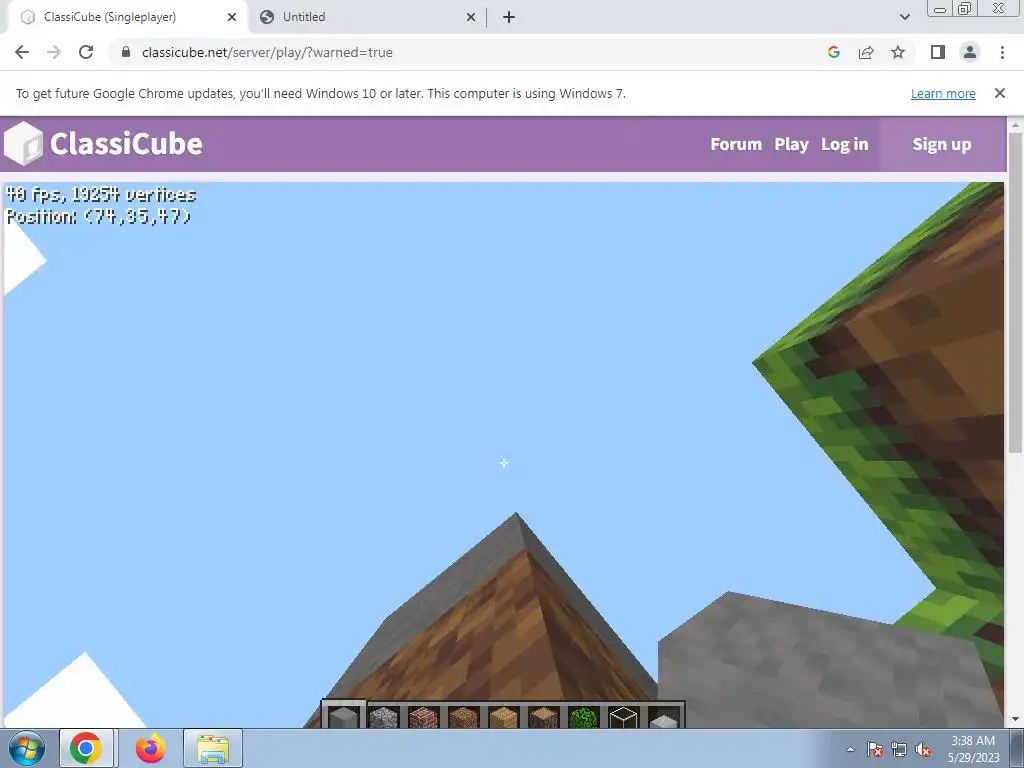
Task: Click the page vertical scrollbar thumb
Action: pyautogui.click(x=1016, y=292)
